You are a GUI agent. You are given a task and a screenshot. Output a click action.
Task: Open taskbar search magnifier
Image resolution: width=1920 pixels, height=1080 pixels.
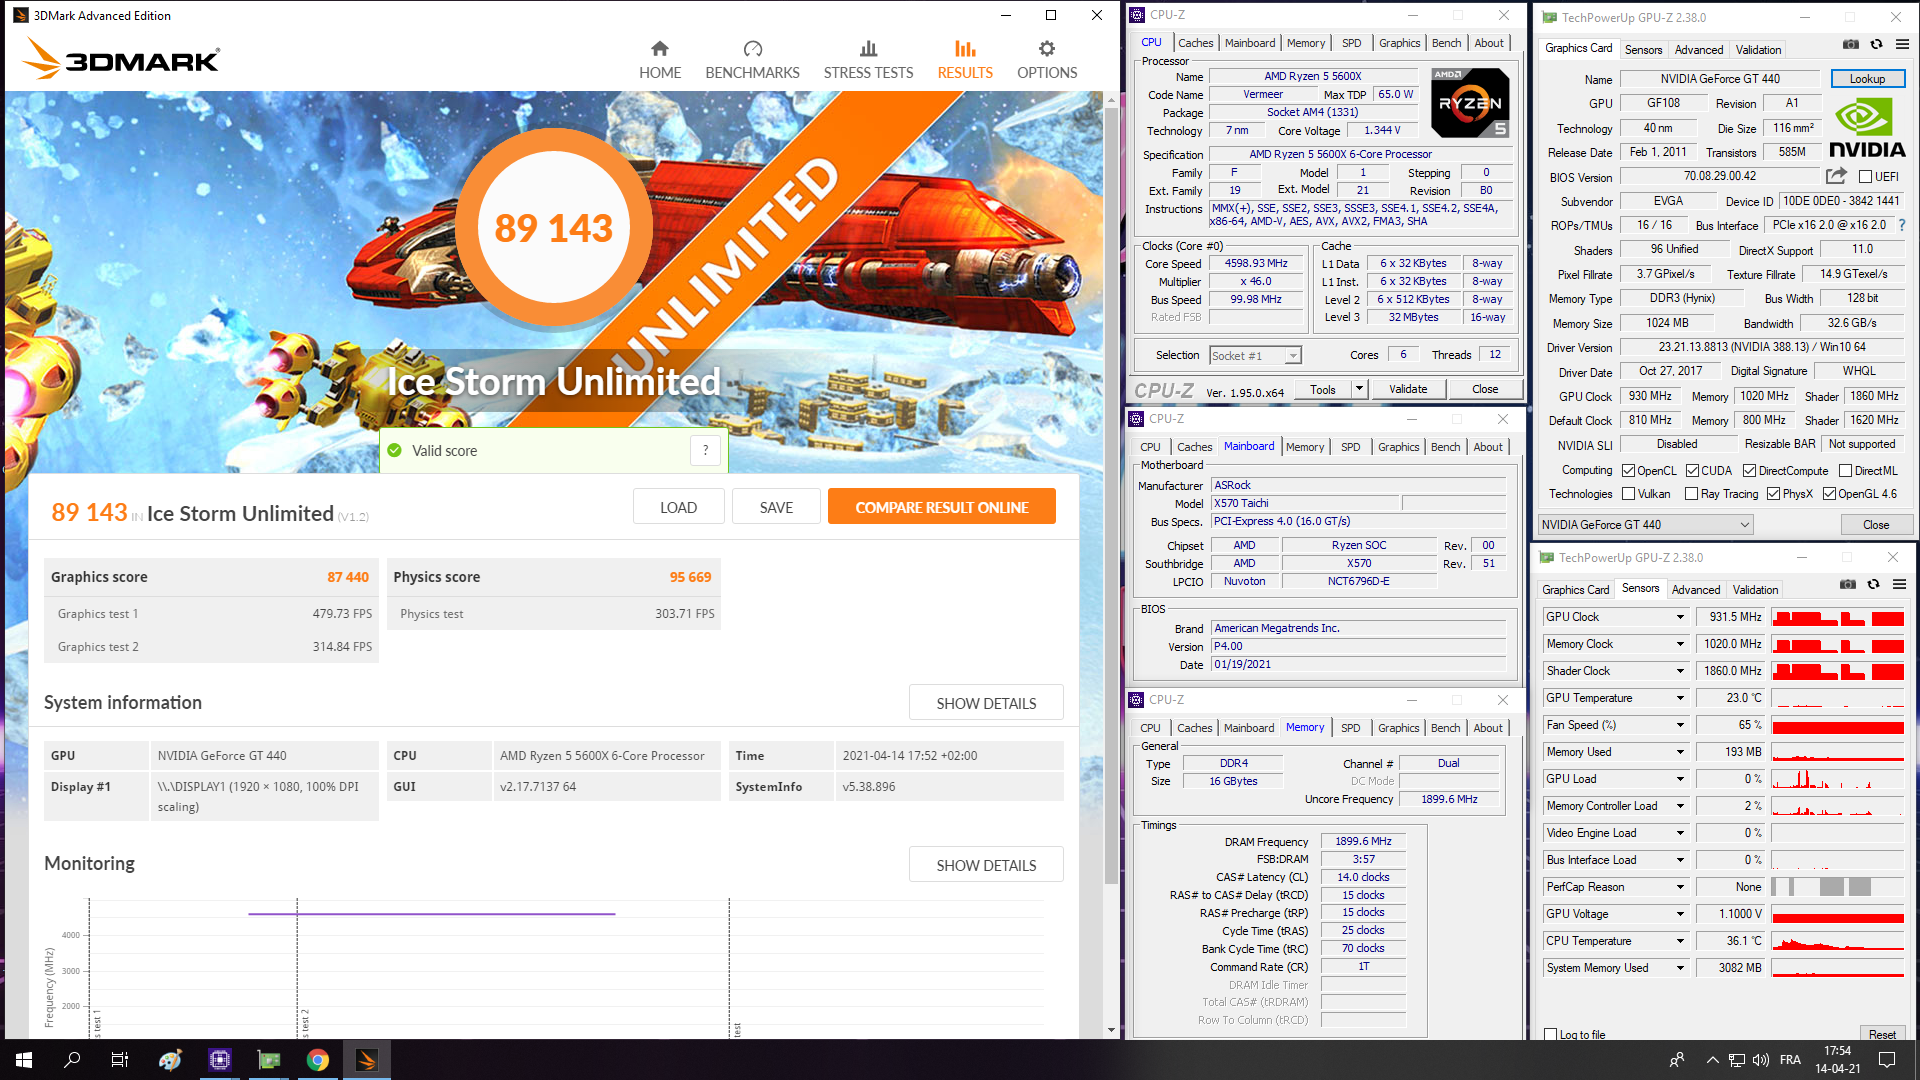point(72,1060)
